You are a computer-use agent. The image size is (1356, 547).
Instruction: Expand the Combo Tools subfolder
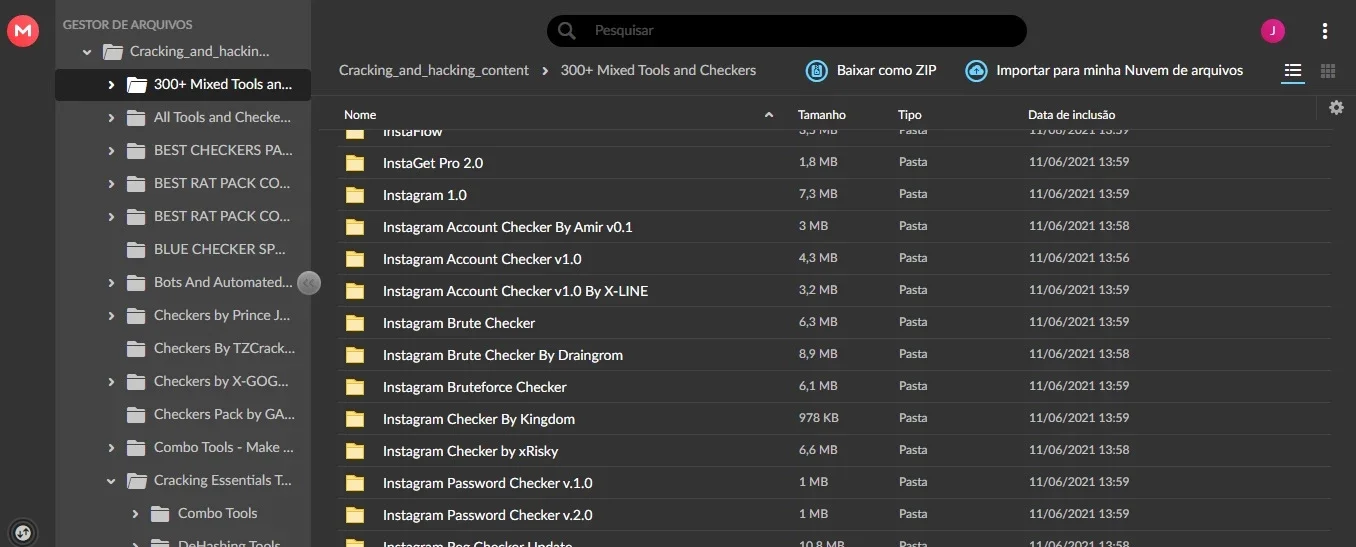[x=135, y=514]
